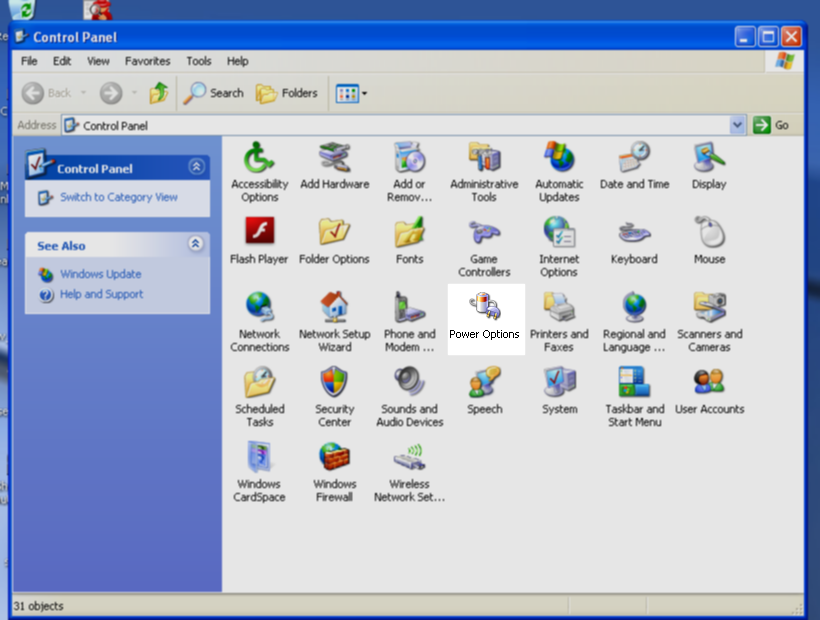The image size is (820, 620).
Task: Open Automatic Updates settings
Action: (559, 173)
